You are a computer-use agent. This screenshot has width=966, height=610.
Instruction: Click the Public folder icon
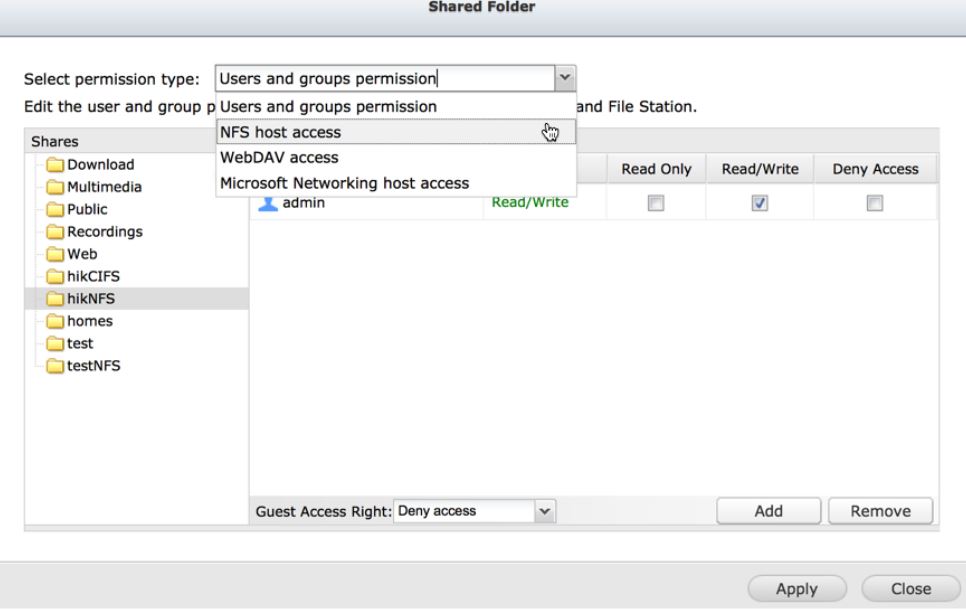(55, 210)
